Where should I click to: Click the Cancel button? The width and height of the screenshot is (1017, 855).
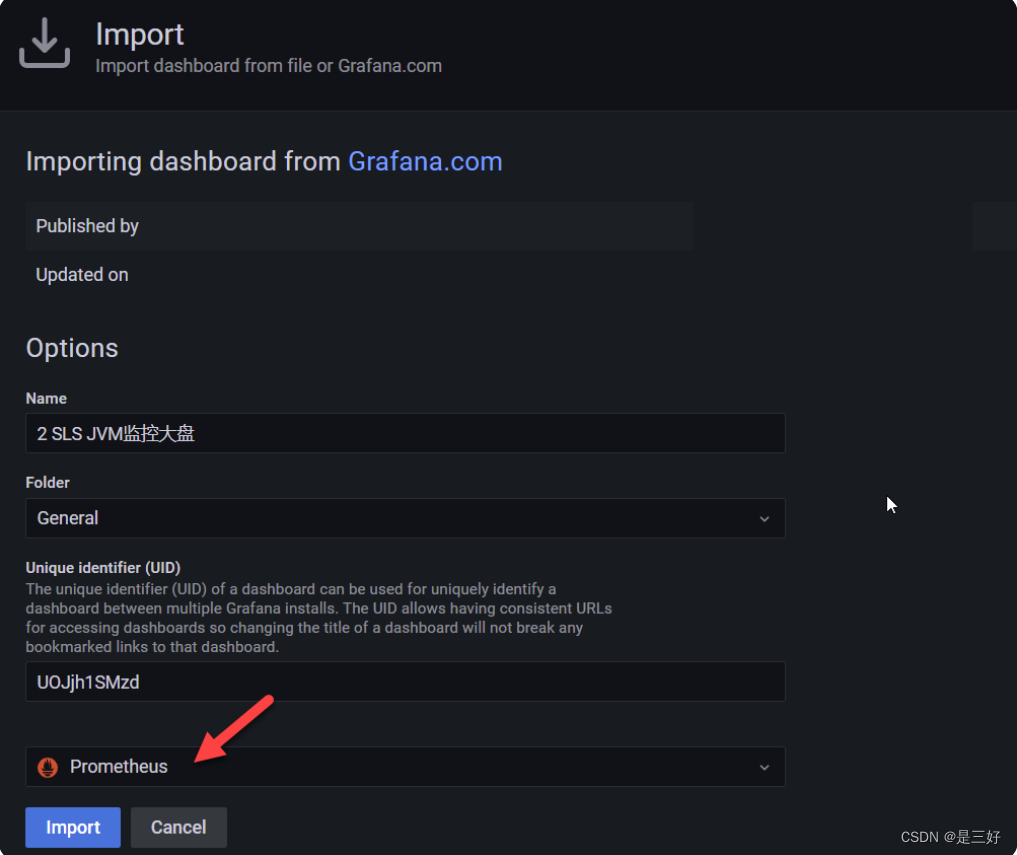pos(178,827)
